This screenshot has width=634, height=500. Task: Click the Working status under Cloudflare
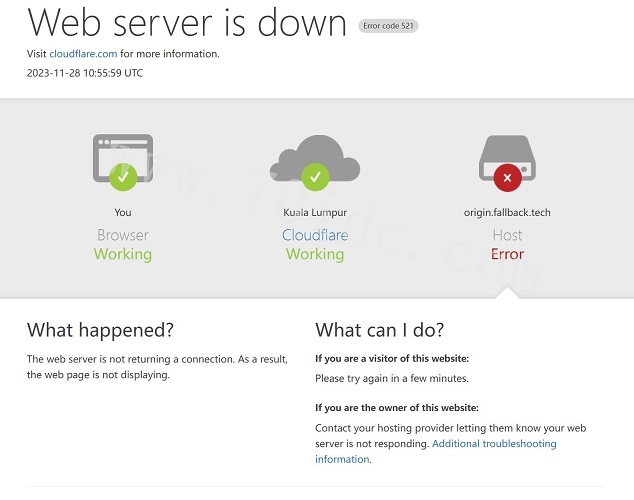315,254
